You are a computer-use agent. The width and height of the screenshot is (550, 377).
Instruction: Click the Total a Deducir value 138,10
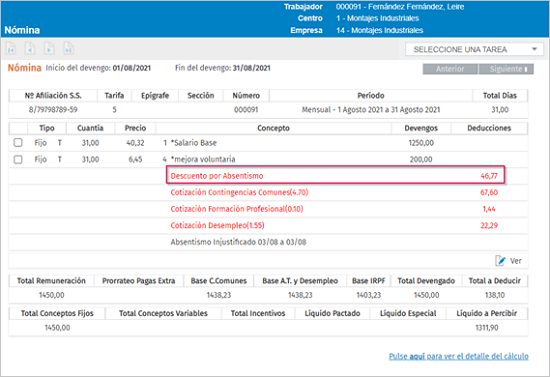(x=495, y=295)
